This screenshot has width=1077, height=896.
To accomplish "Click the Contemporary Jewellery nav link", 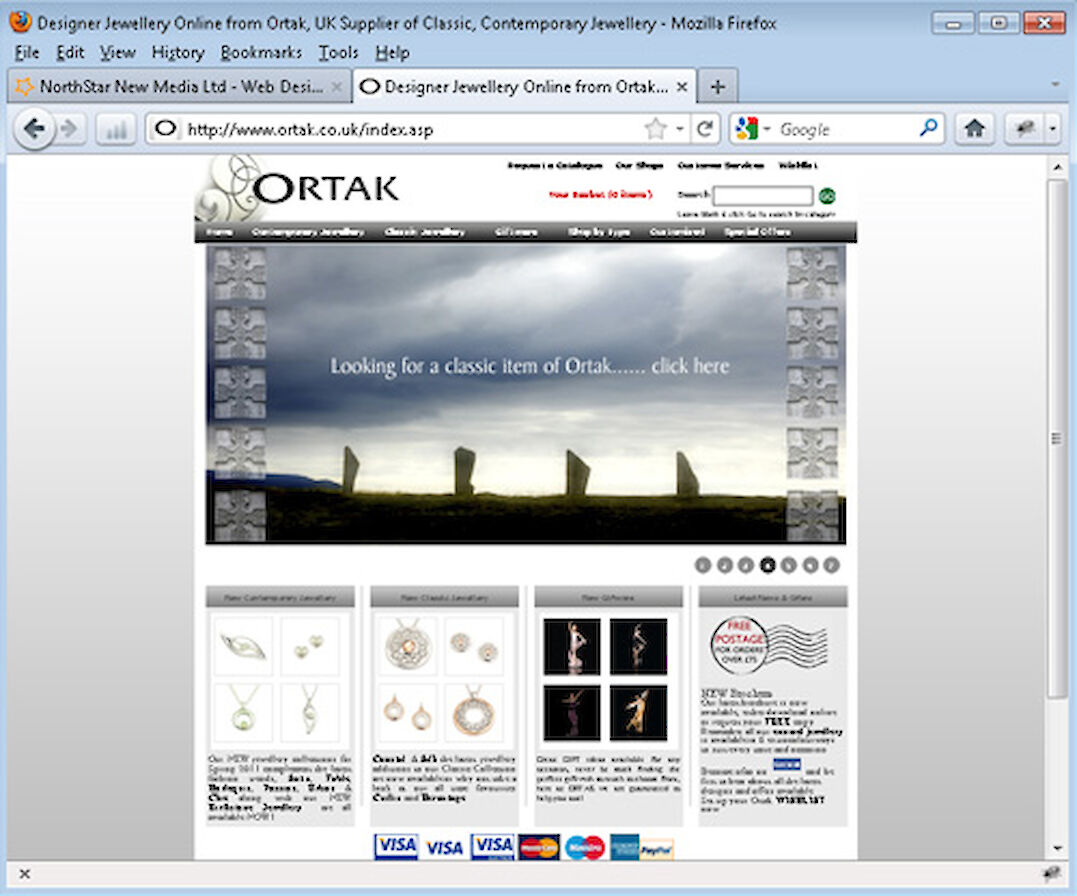I will coord(307,232).
